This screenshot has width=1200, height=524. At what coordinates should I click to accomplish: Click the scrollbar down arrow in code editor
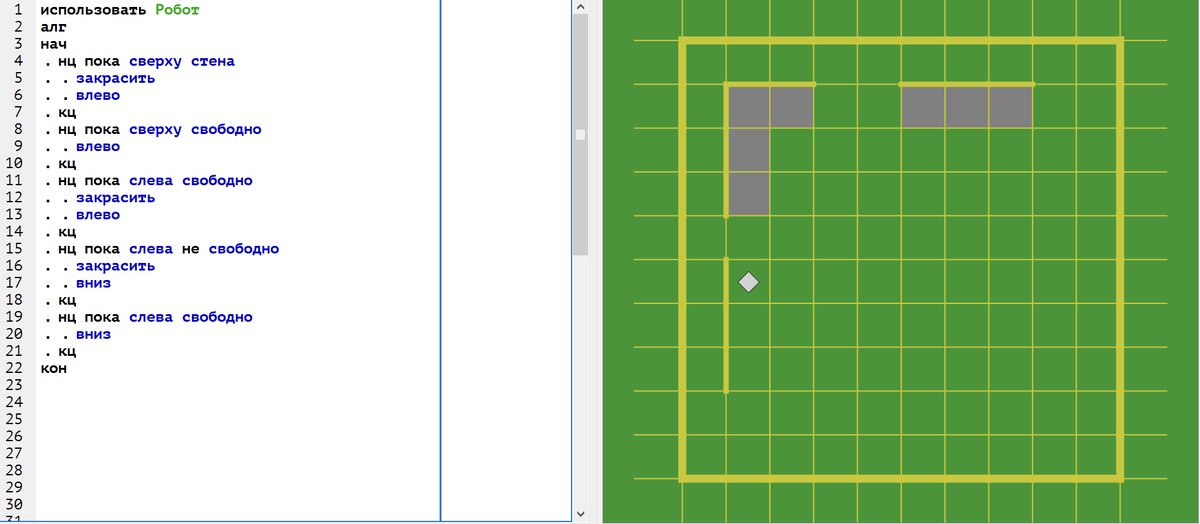581,513
